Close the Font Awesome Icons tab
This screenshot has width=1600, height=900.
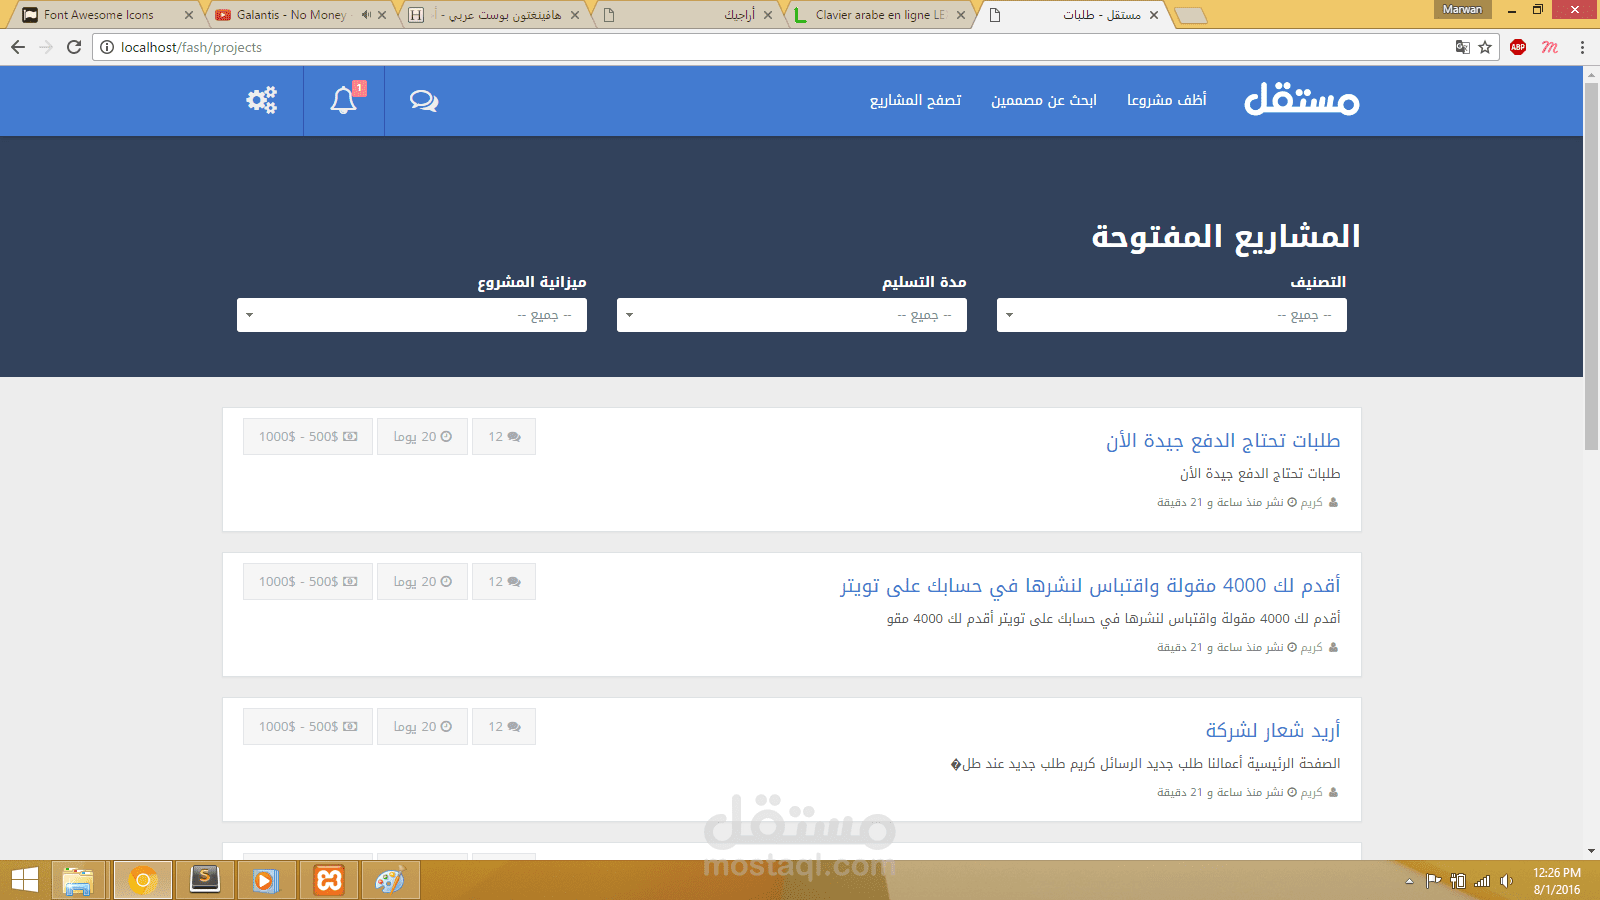(188, 15)
